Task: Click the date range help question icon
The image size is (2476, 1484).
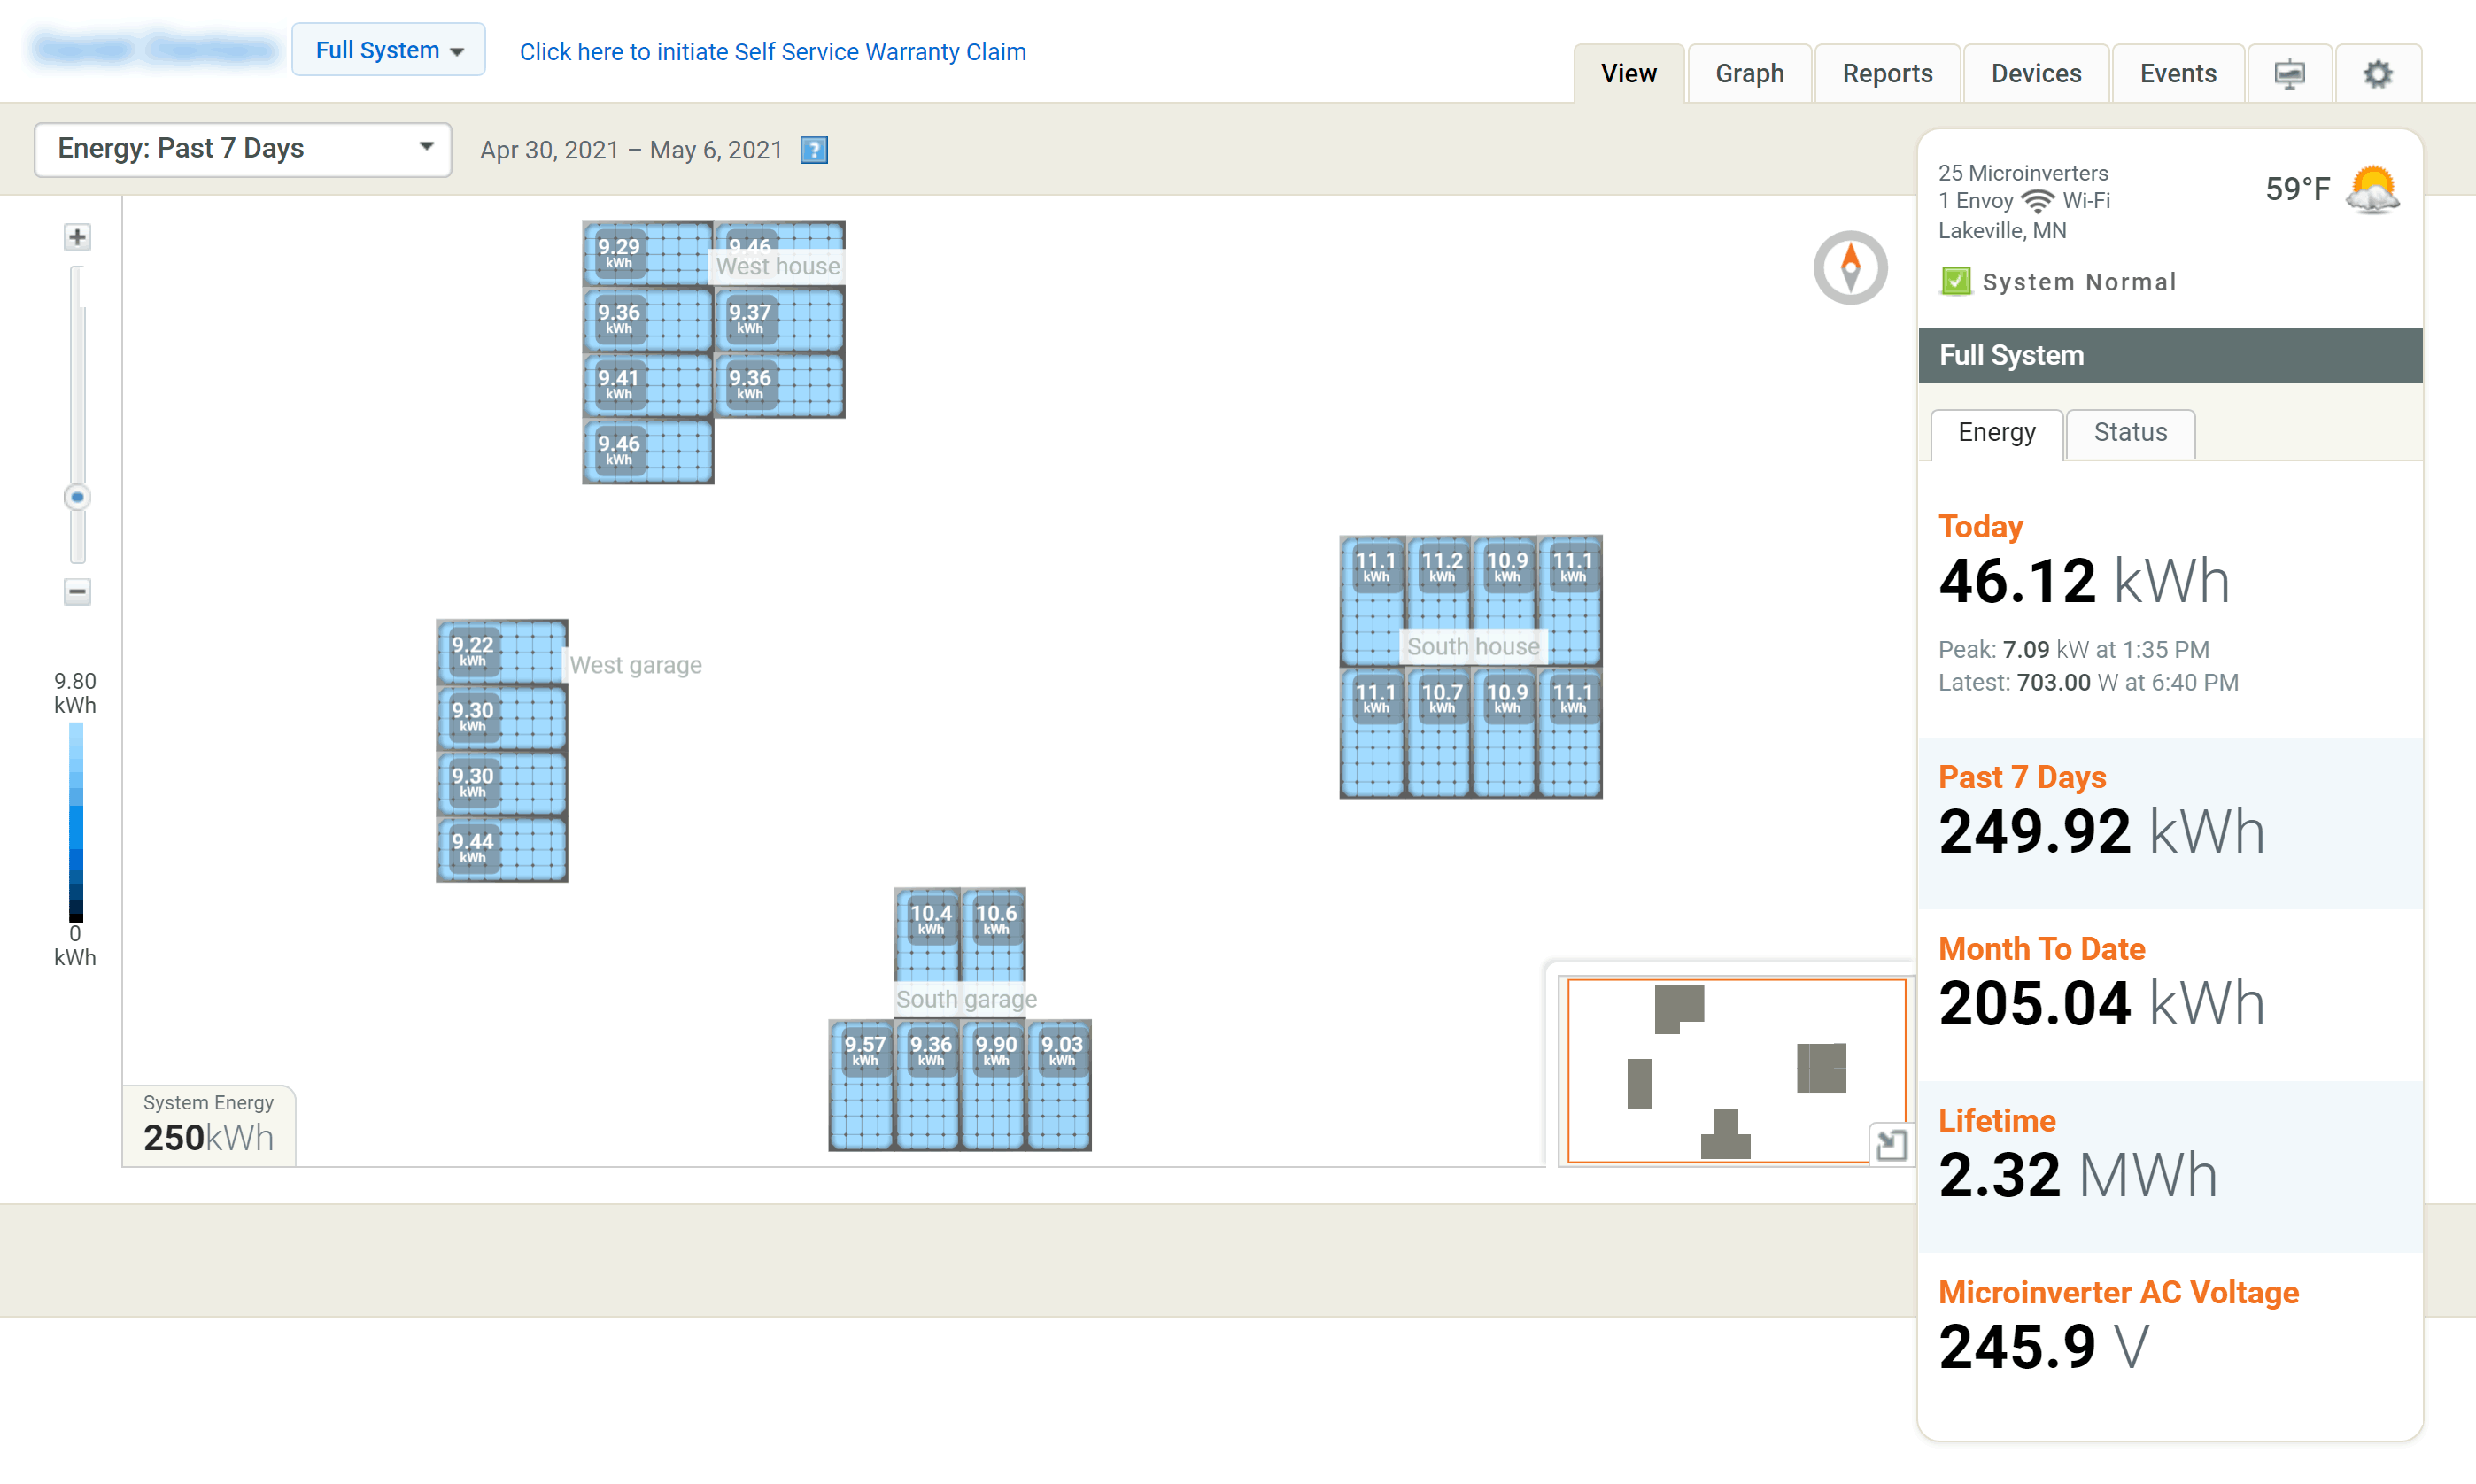Action: click(814, 150)
